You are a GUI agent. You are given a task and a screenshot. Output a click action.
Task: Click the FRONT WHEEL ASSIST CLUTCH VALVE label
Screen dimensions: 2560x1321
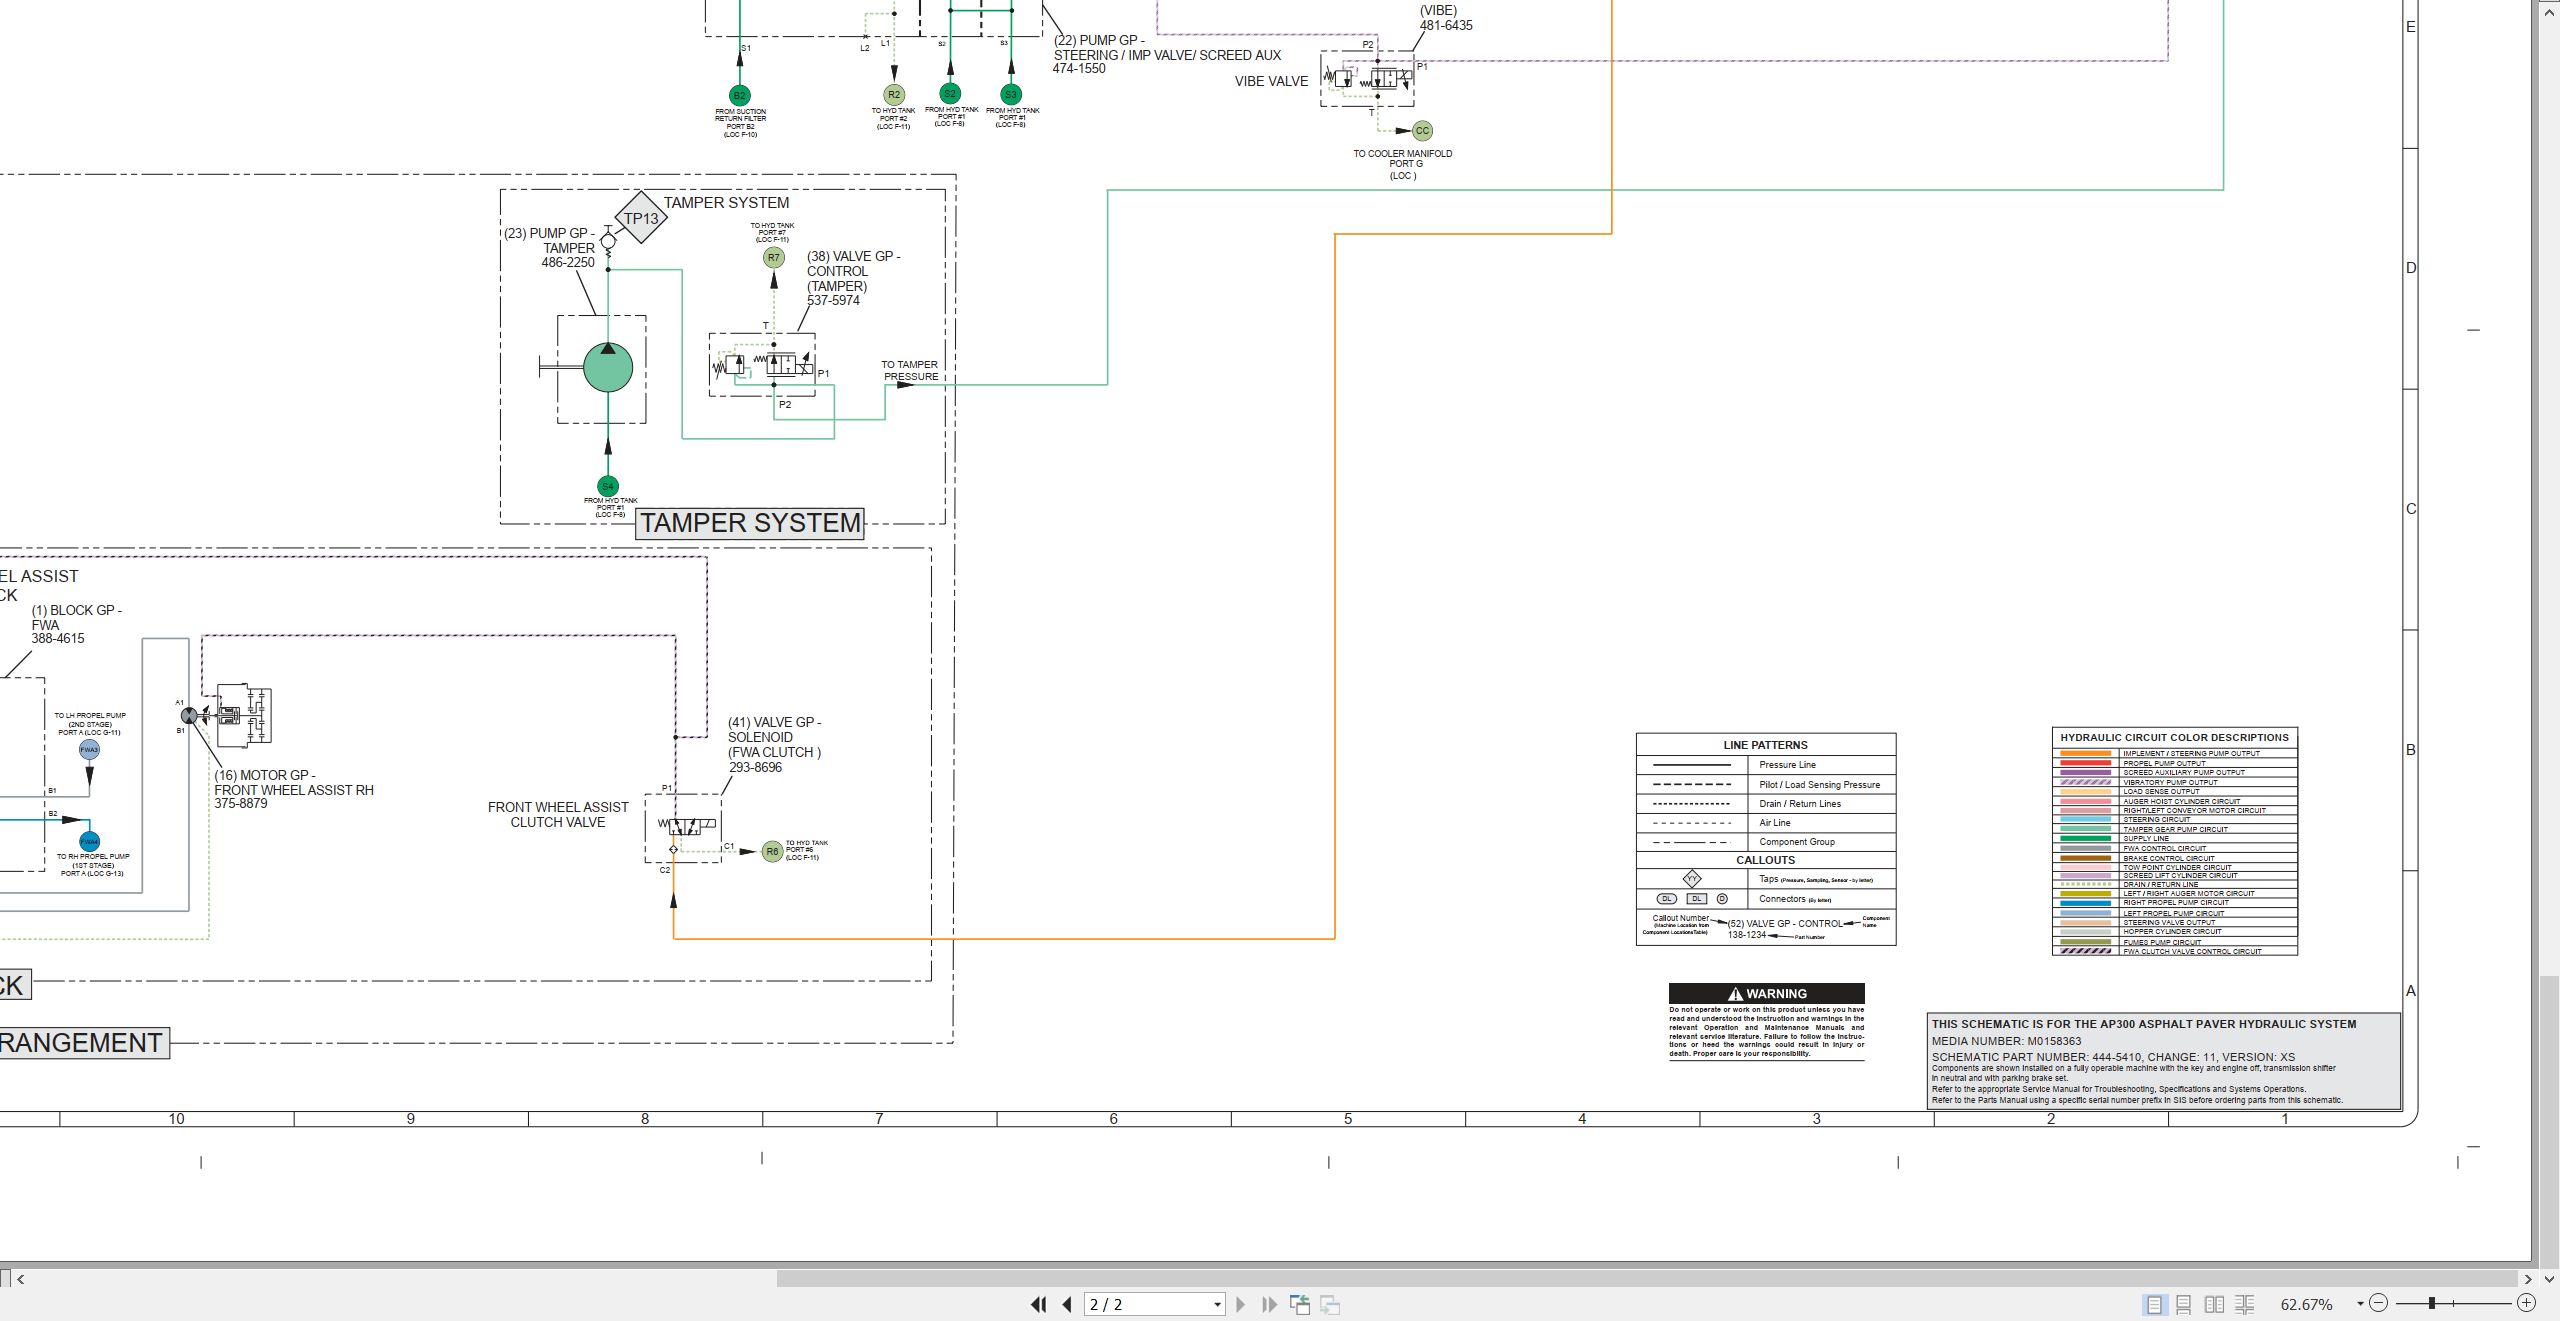pyautogui.click(x=558, y=815)
